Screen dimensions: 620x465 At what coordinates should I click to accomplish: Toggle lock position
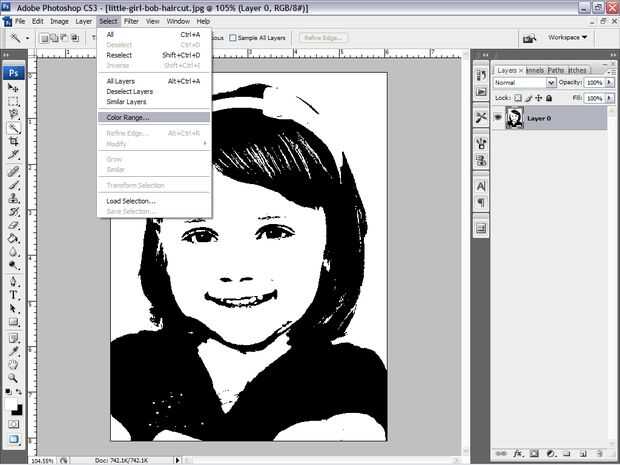tap(539, 98)
